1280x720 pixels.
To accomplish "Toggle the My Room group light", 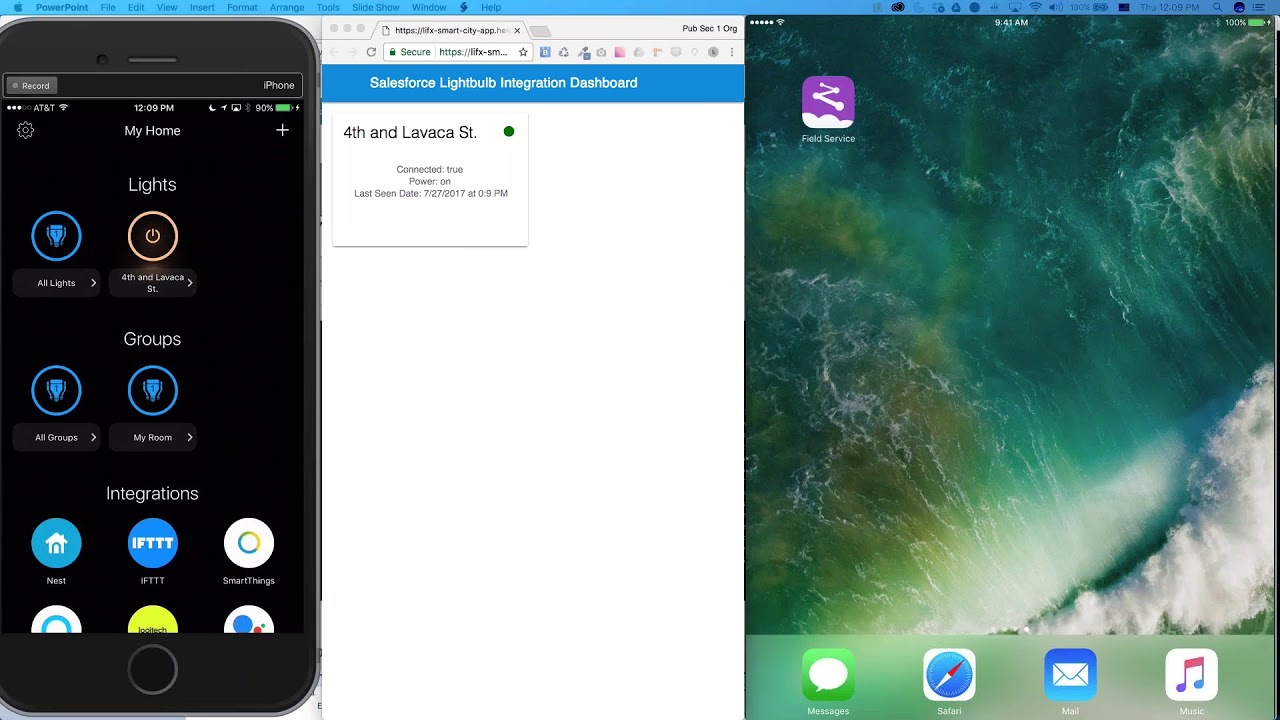I will (152, 390).
